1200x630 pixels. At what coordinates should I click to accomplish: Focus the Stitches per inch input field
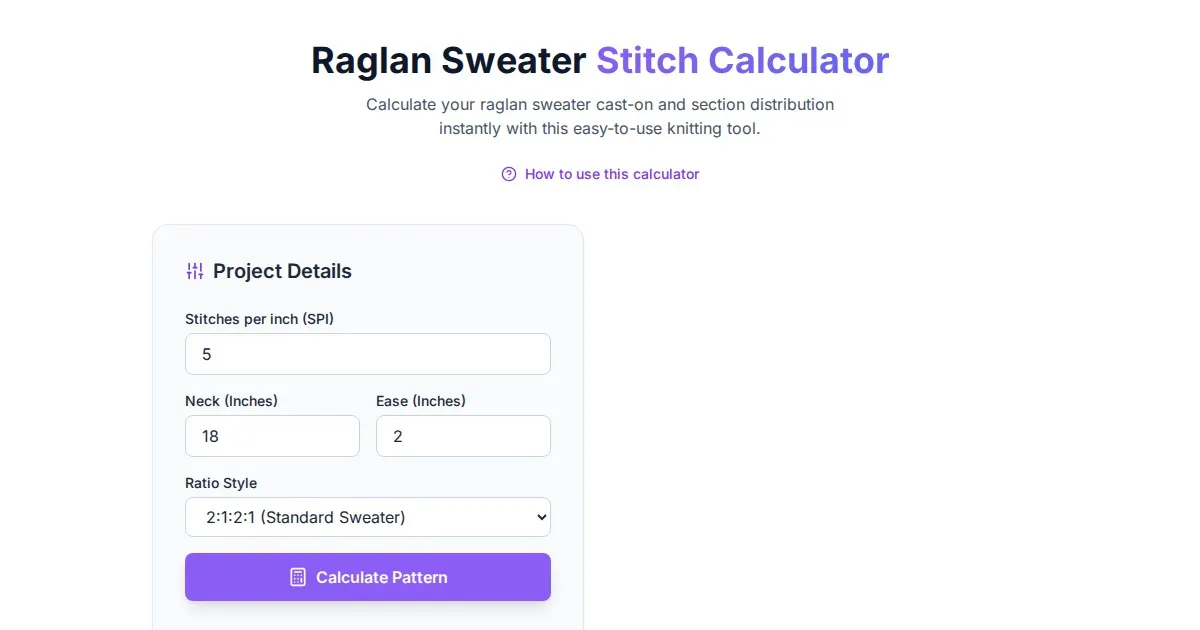pos(367,354)
